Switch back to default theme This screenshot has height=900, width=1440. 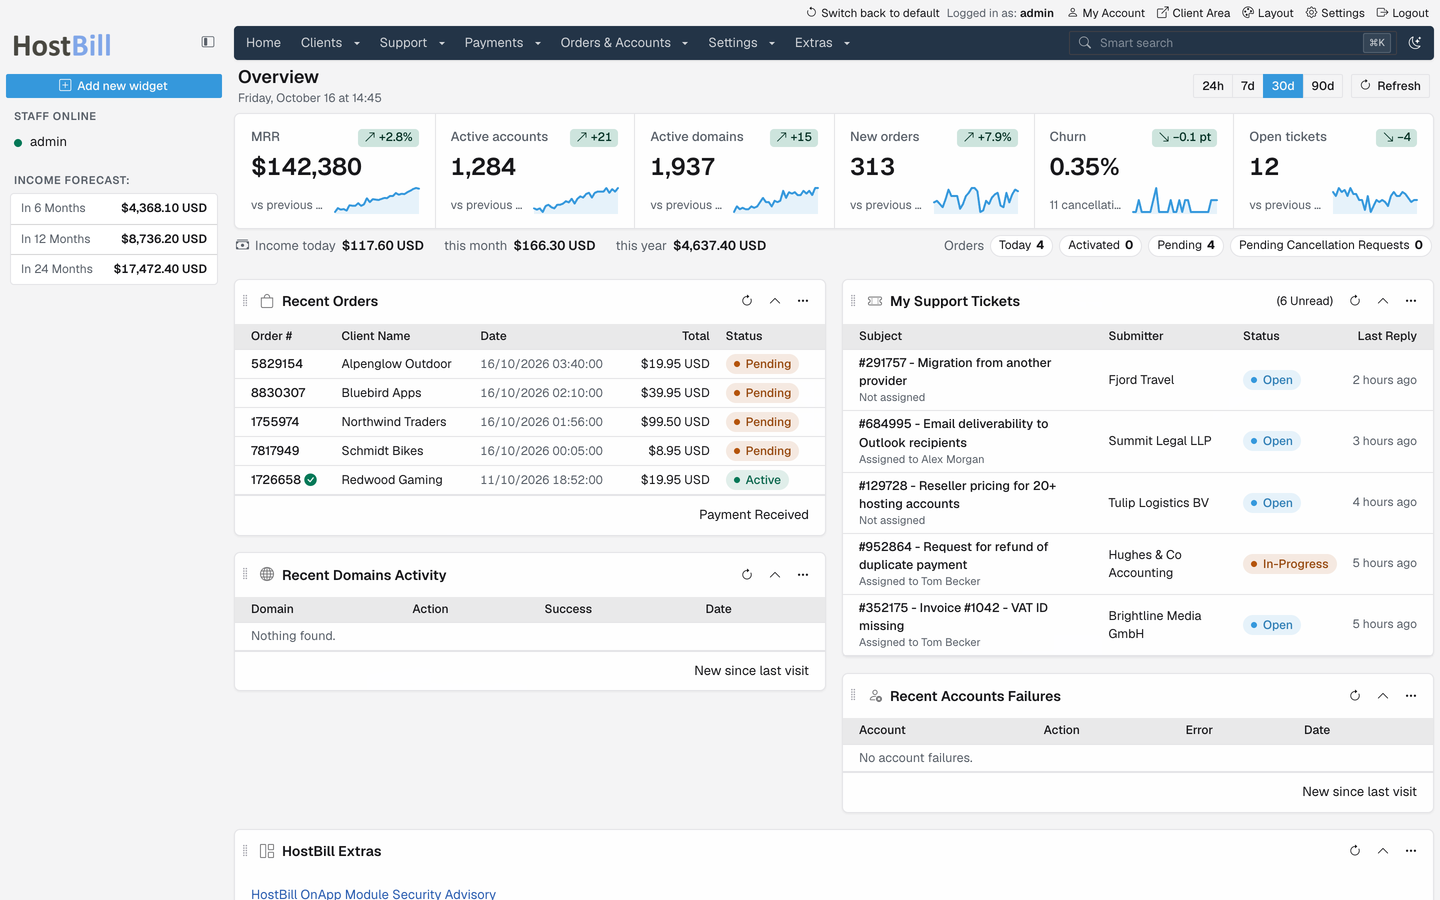point(873,13)
